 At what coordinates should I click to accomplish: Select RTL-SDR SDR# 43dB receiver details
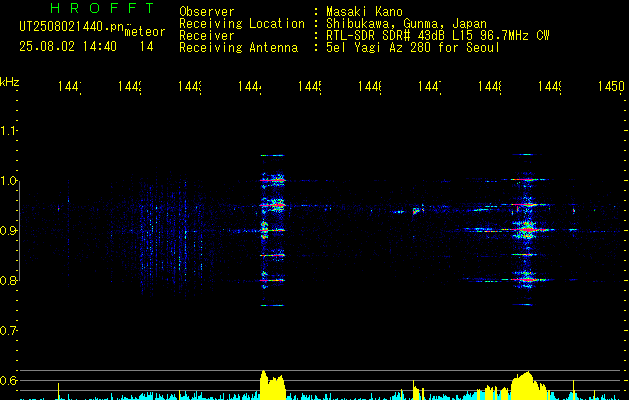[438, 36]
